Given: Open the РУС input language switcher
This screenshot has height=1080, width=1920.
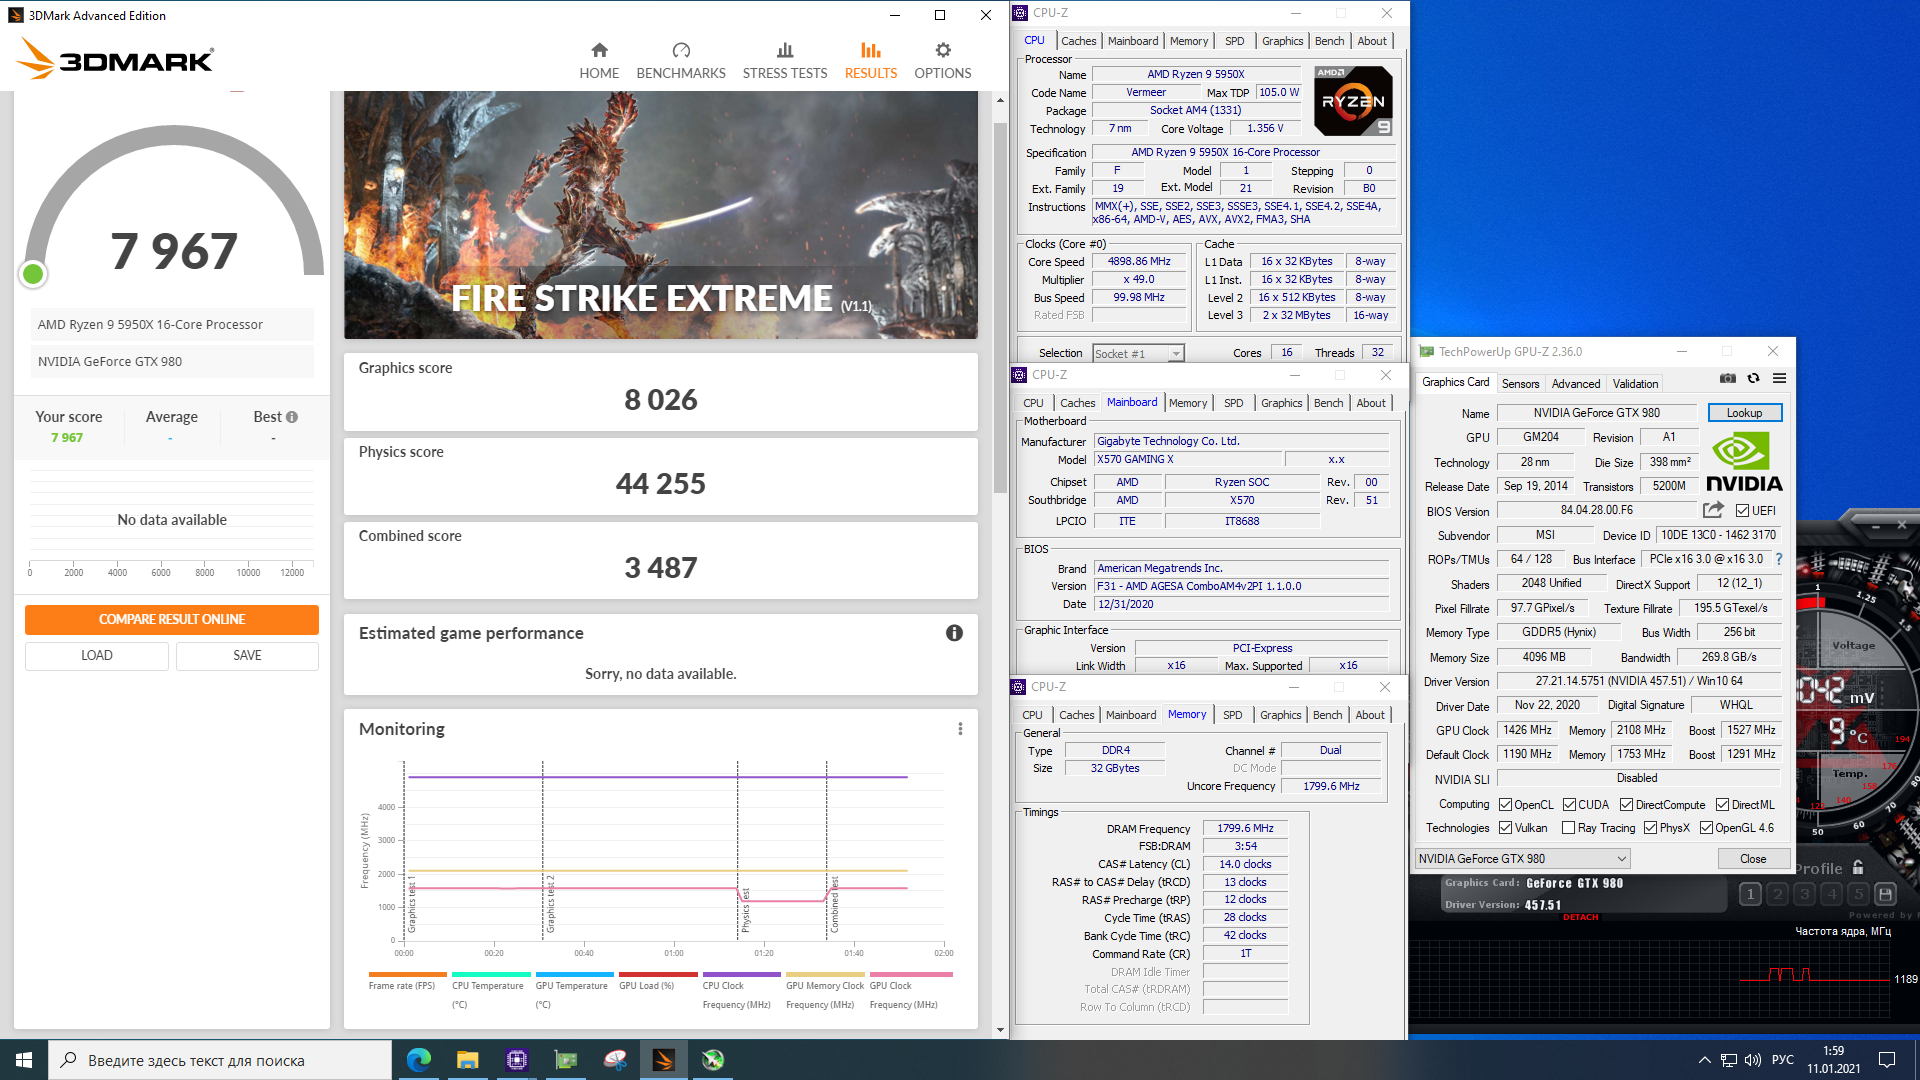Looking at the screenshot, I should [x=1783, y=1060].
